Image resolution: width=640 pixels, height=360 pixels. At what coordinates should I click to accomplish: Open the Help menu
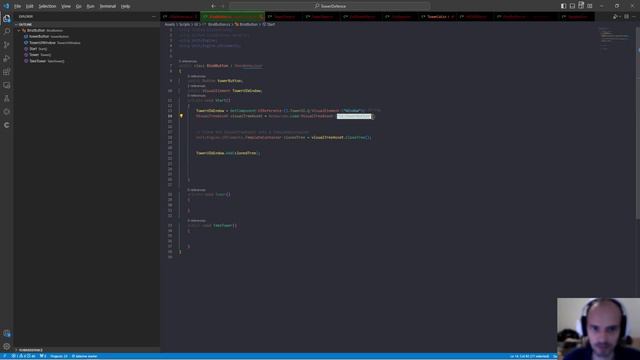(x=125, y=6)
